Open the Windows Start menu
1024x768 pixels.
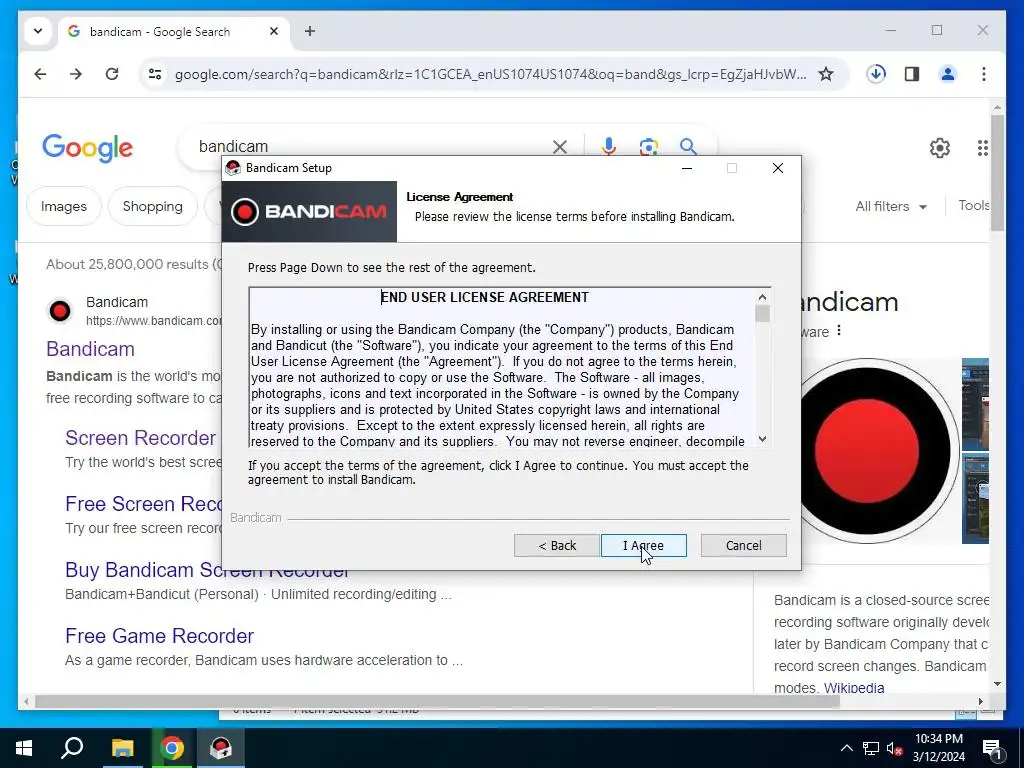click(24, 748)
